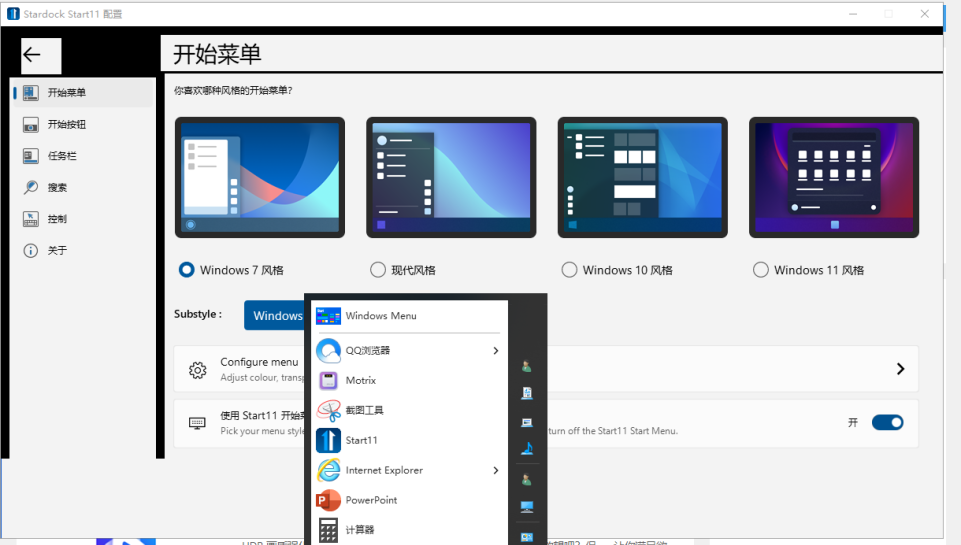Open 截图工具 snipping tool in start menu
Screen dimensions: 961x545
(x=409, y=411)
